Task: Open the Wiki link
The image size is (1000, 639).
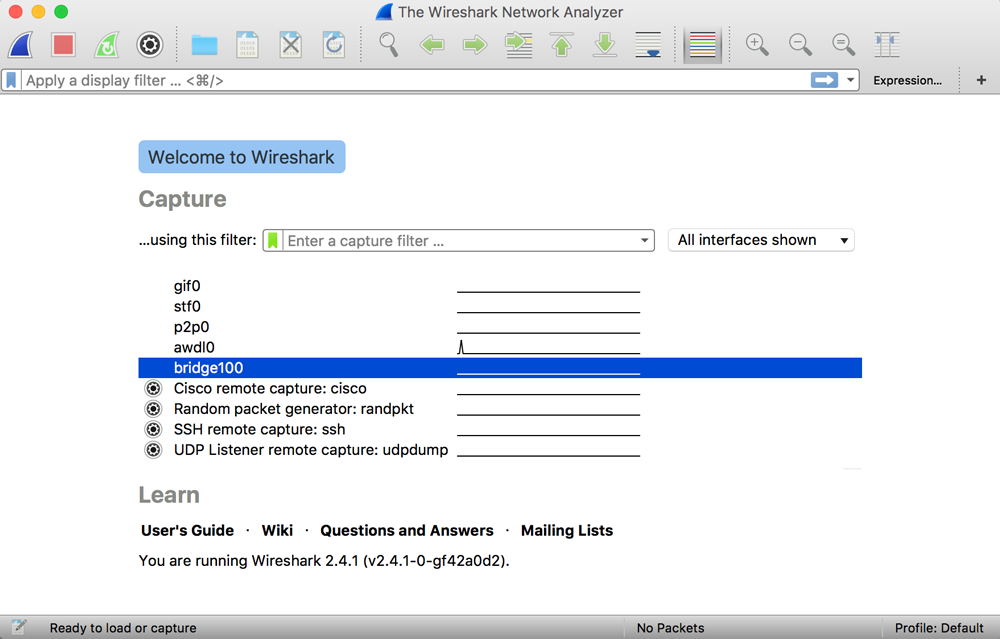Action: [x=277, y=531]
